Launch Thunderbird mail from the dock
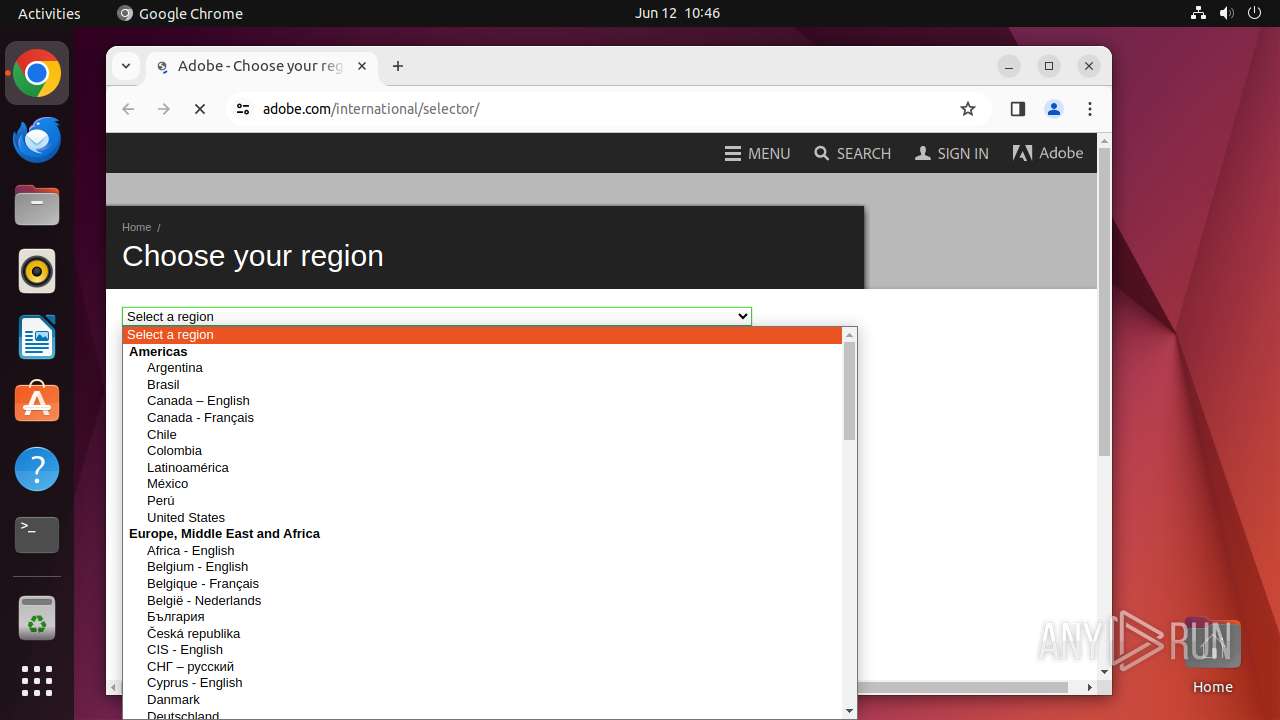Screen dimensions: 1280x720 point(37,140)
